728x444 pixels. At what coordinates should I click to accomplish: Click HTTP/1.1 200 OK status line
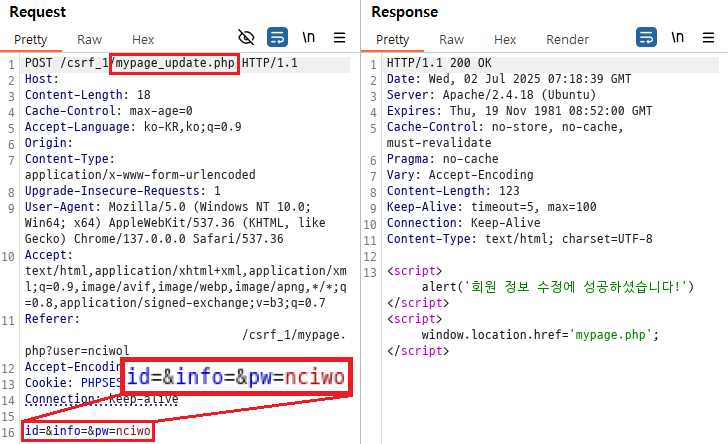coord(439,63)
